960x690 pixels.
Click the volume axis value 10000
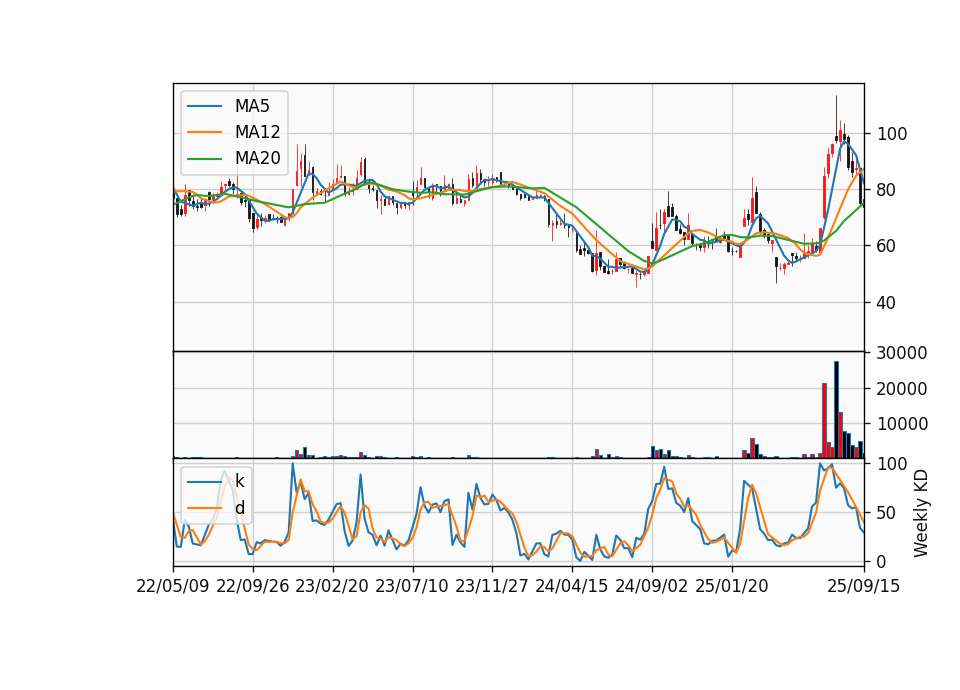tap(902, 424)
